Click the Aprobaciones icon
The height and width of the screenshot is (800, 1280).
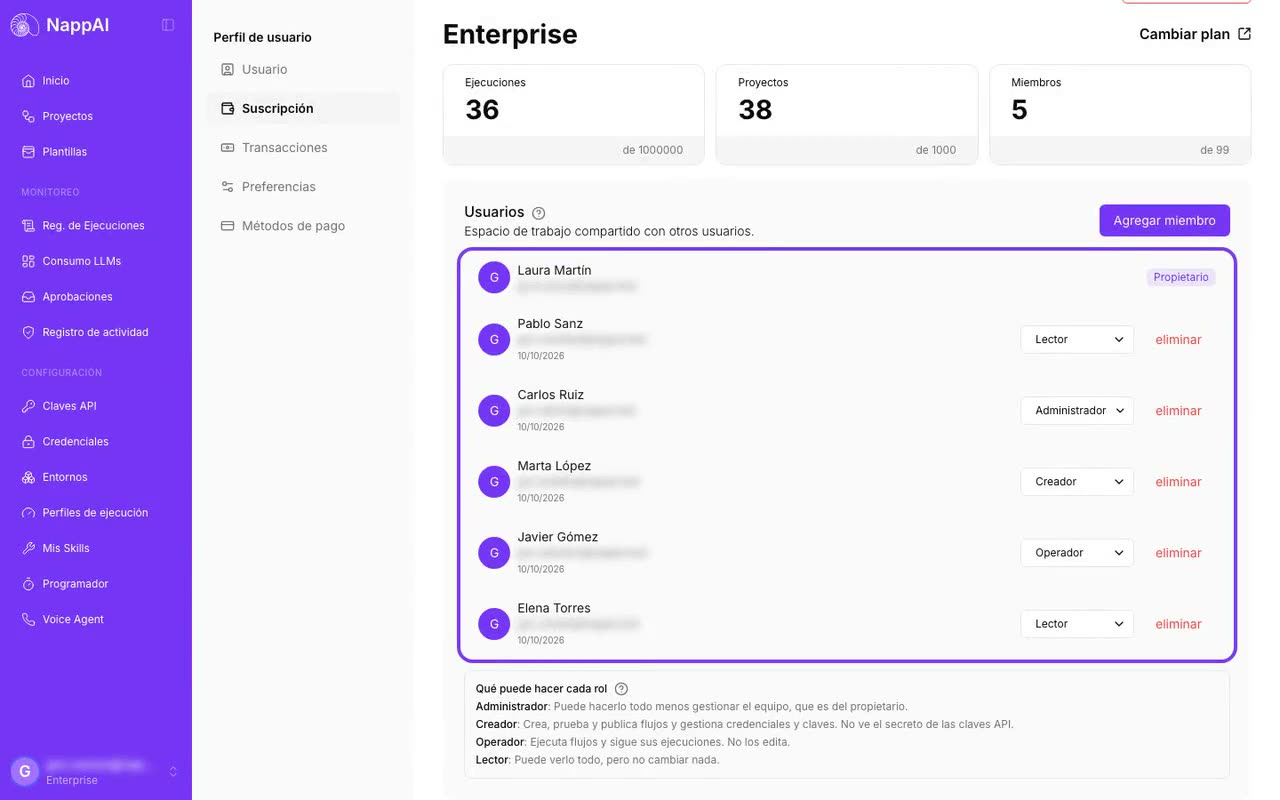[28, 297]
